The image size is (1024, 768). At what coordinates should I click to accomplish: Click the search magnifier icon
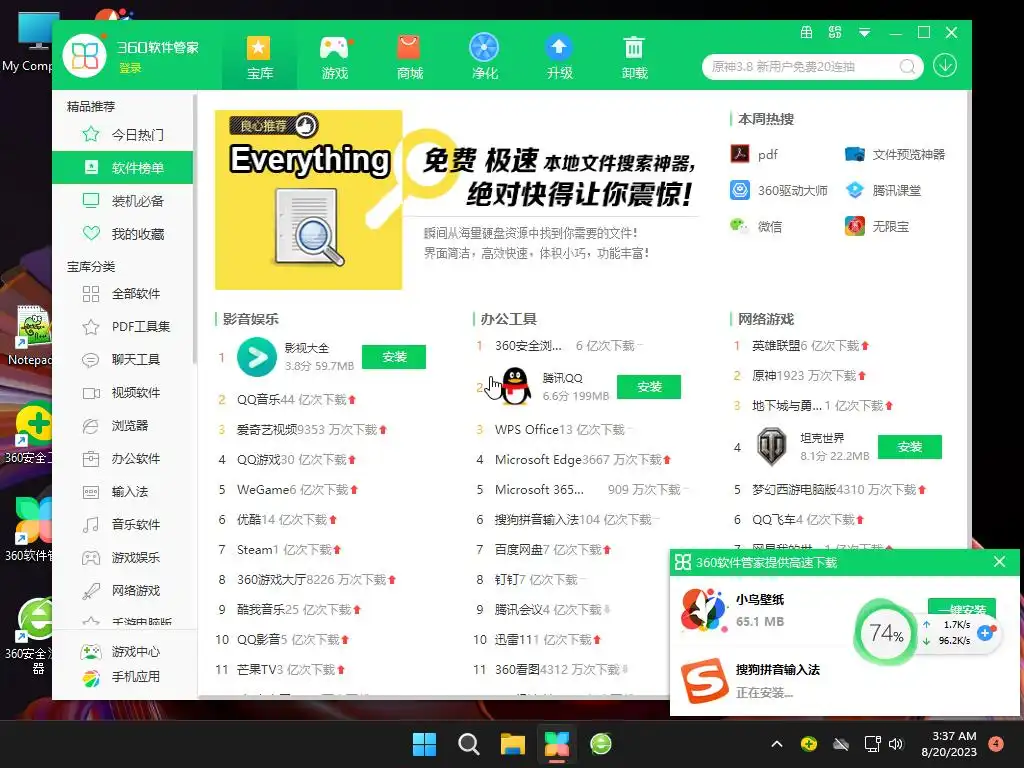click(907, 67)
